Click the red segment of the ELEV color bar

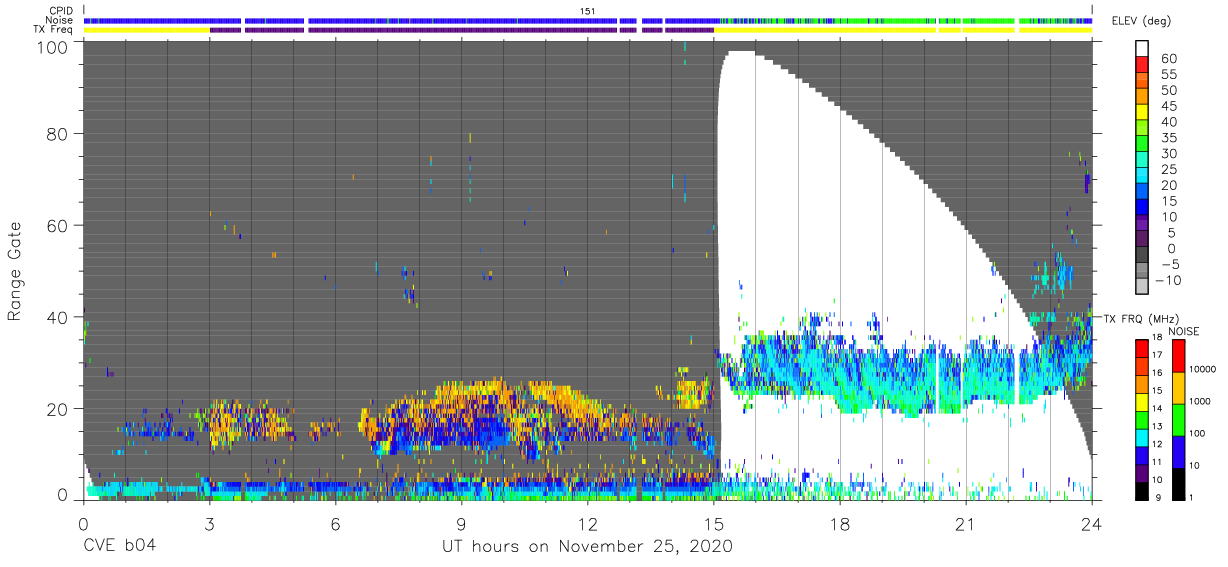[x=1143, y=65]
